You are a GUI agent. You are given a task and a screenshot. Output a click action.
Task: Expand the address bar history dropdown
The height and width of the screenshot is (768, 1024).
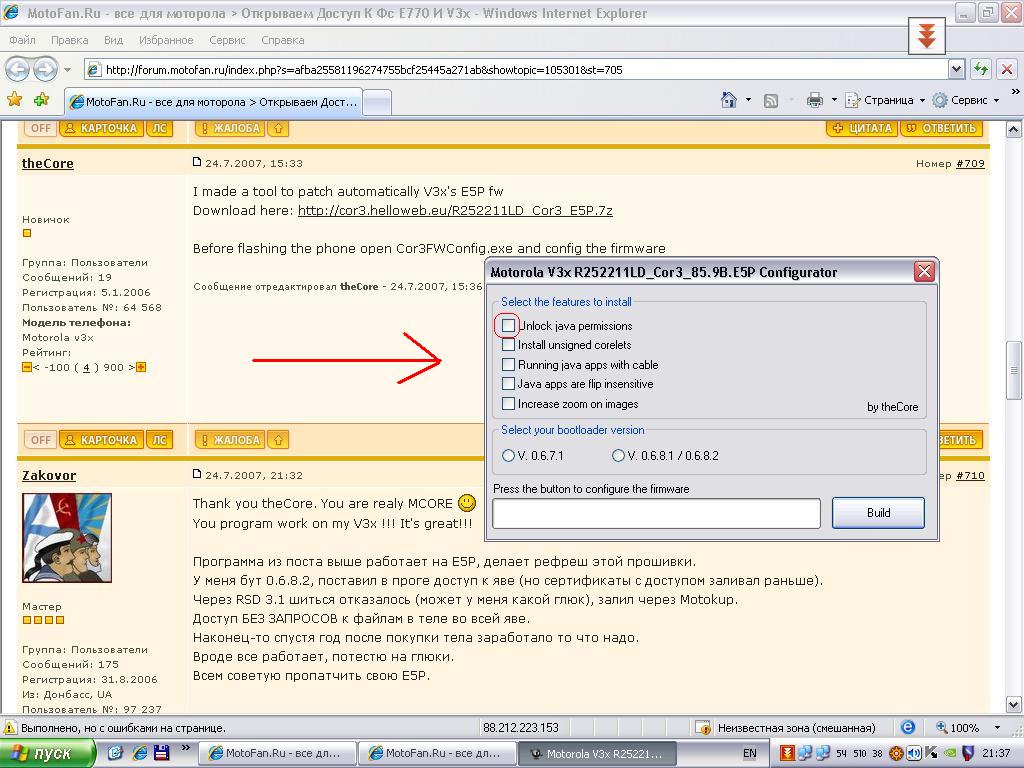[x=956, y=69]
